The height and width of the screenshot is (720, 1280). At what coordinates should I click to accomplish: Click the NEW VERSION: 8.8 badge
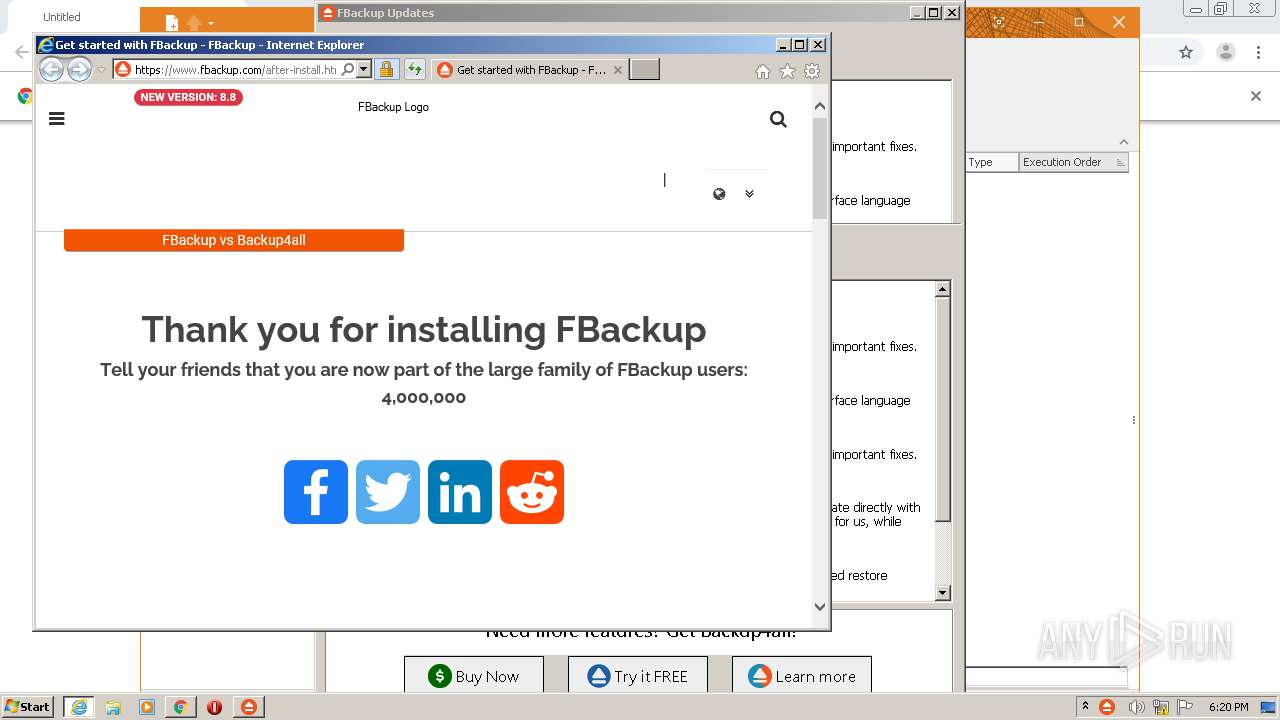tap(188, 97)
